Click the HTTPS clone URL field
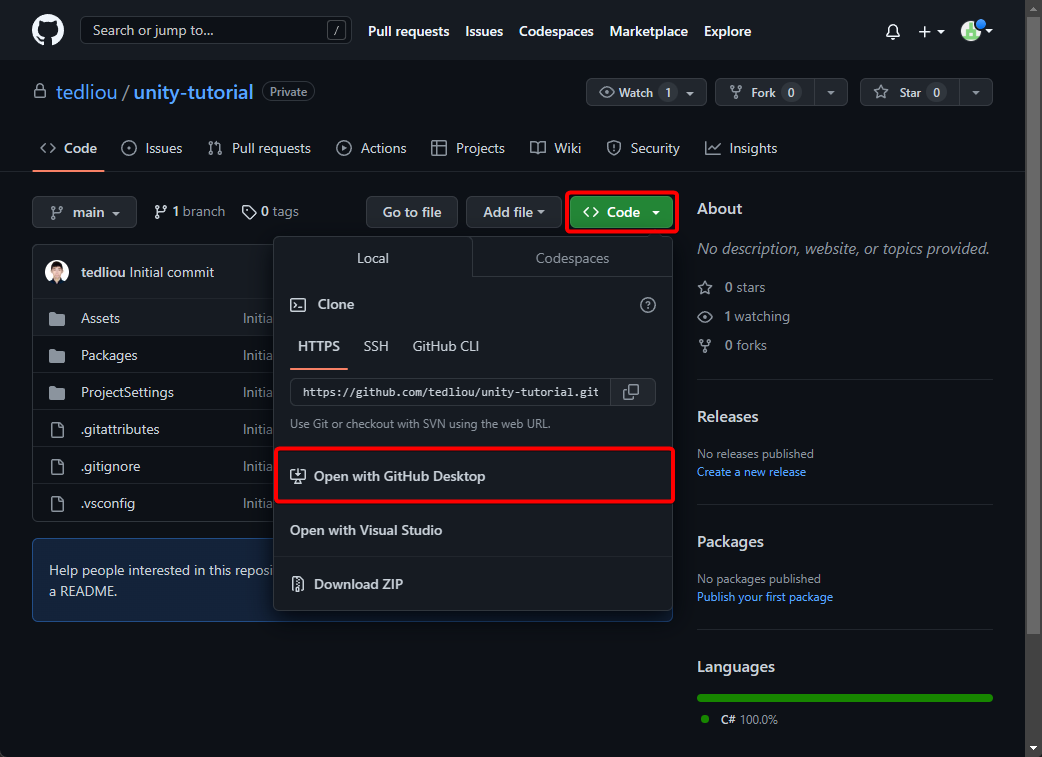This screenshot has width=1042, height=757. click(x=451, y=392)
